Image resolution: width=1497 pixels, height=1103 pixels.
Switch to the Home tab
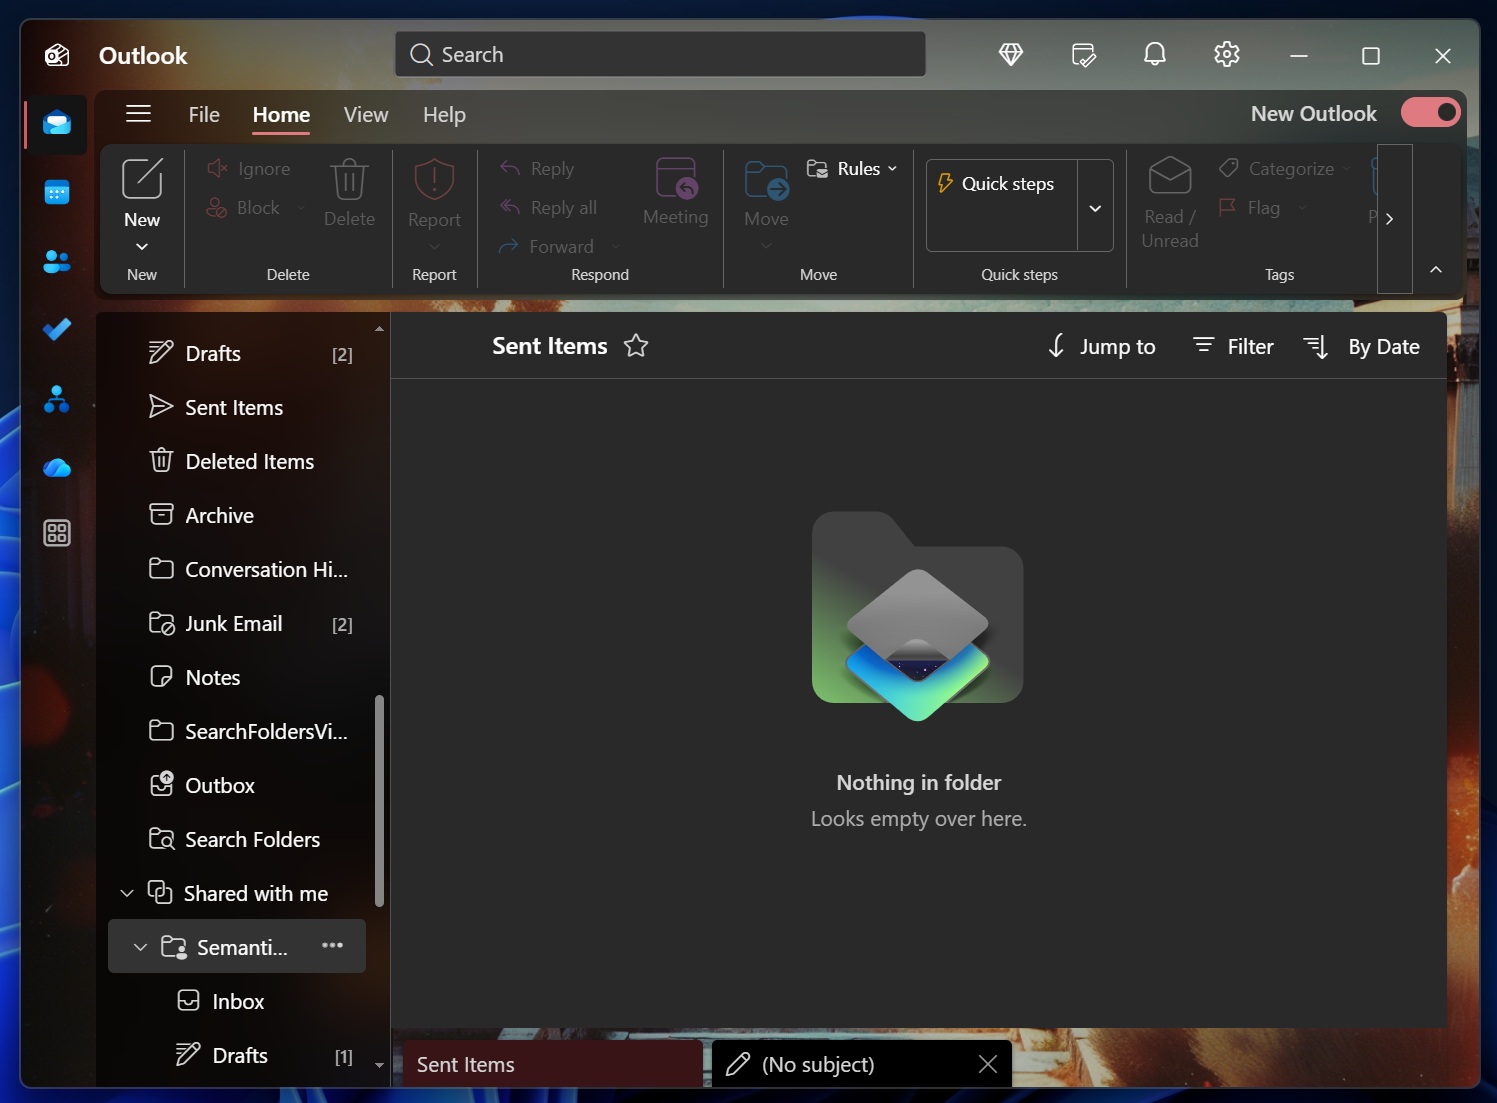pos(281,115)
